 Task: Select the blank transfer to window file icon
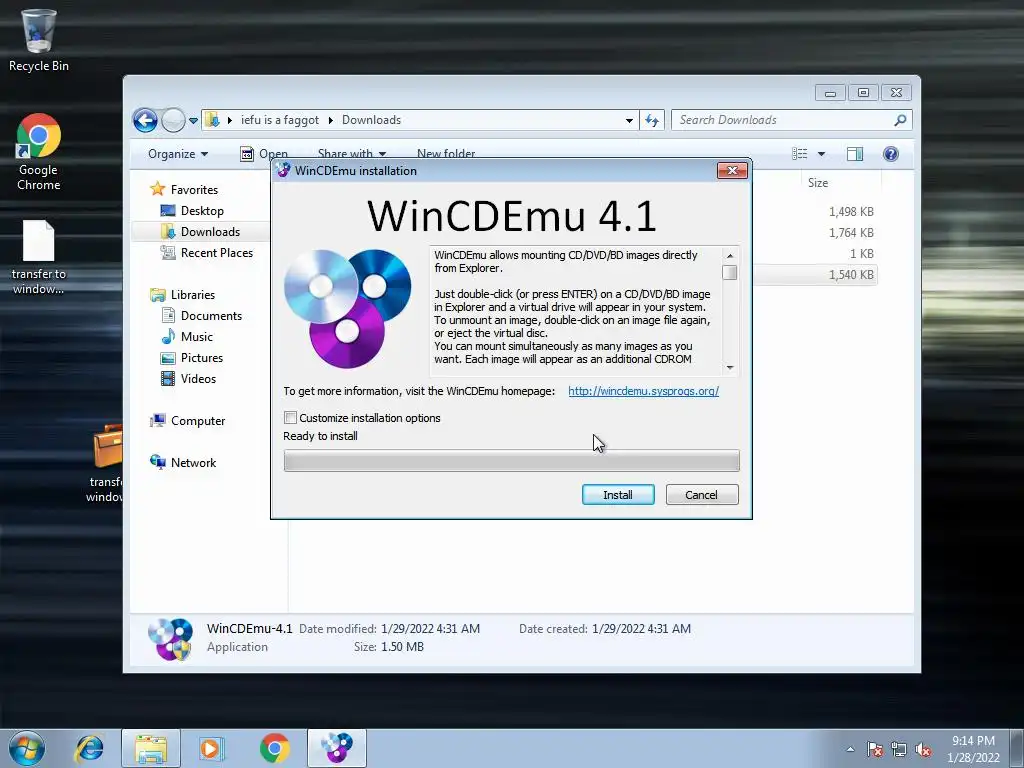(x=38, y=257)
